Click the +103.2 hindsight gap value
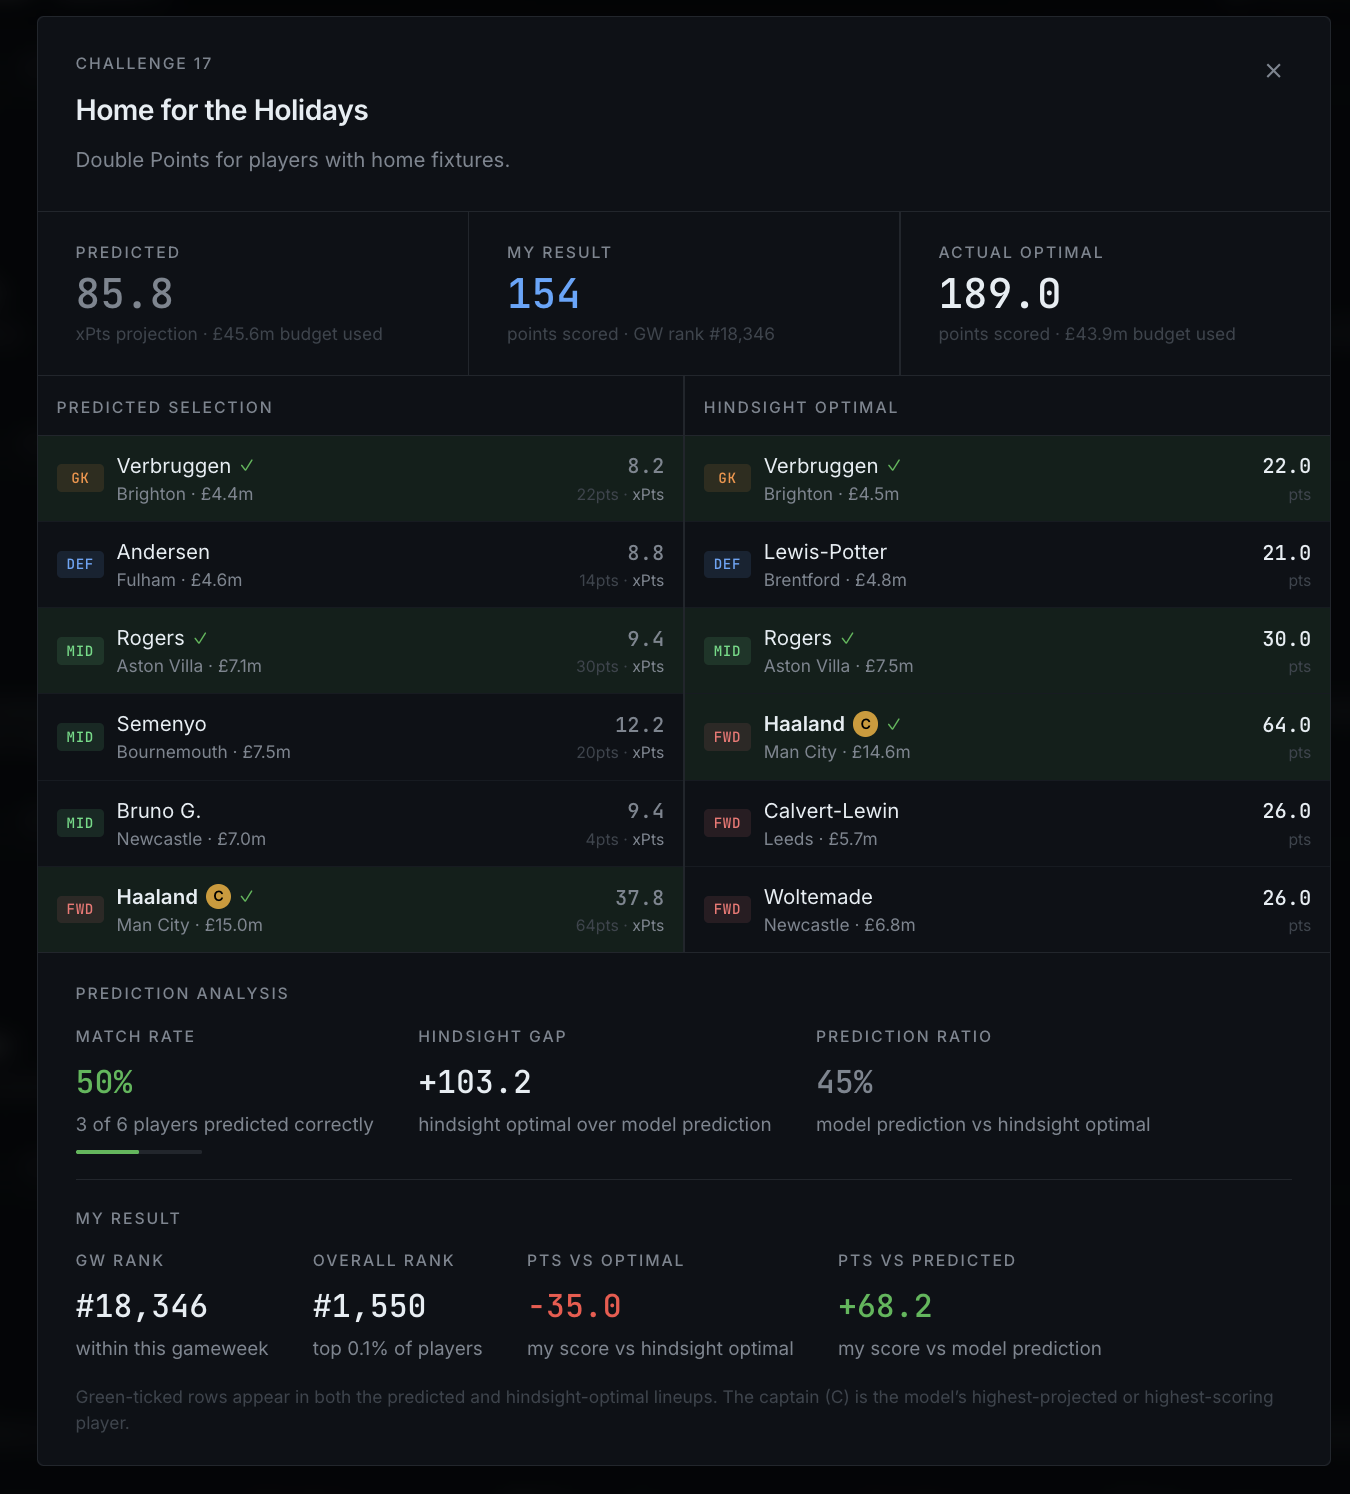The width and height of the screenshot is (1350, 1494). [x=475, y=1082]
